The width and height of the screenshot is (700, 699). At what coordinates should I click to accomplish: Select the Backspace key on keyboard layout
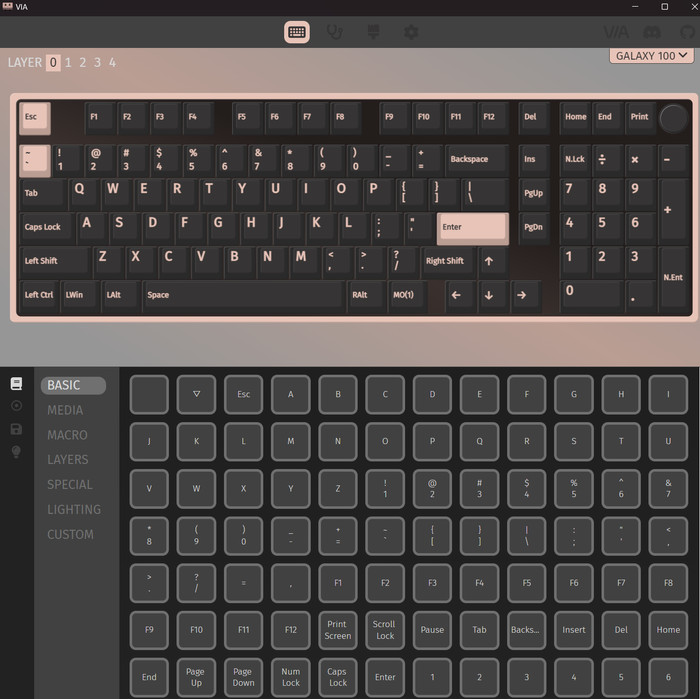tap(477, 159)
